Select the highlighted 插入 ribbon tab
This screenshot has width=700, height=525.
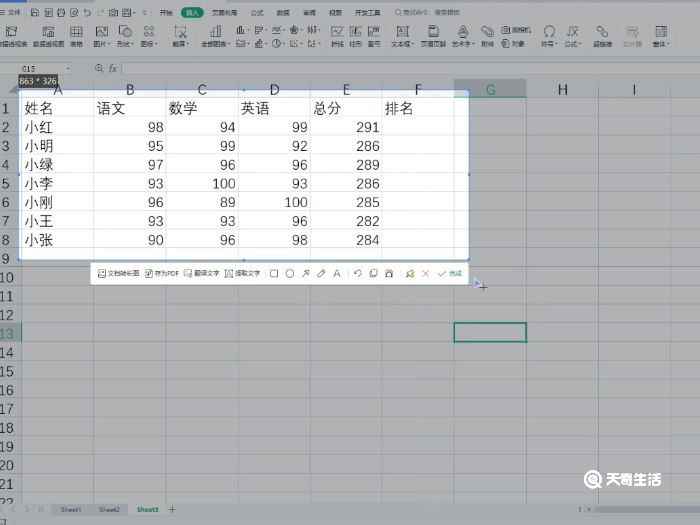pyautogui.click(x=192, y=12)
